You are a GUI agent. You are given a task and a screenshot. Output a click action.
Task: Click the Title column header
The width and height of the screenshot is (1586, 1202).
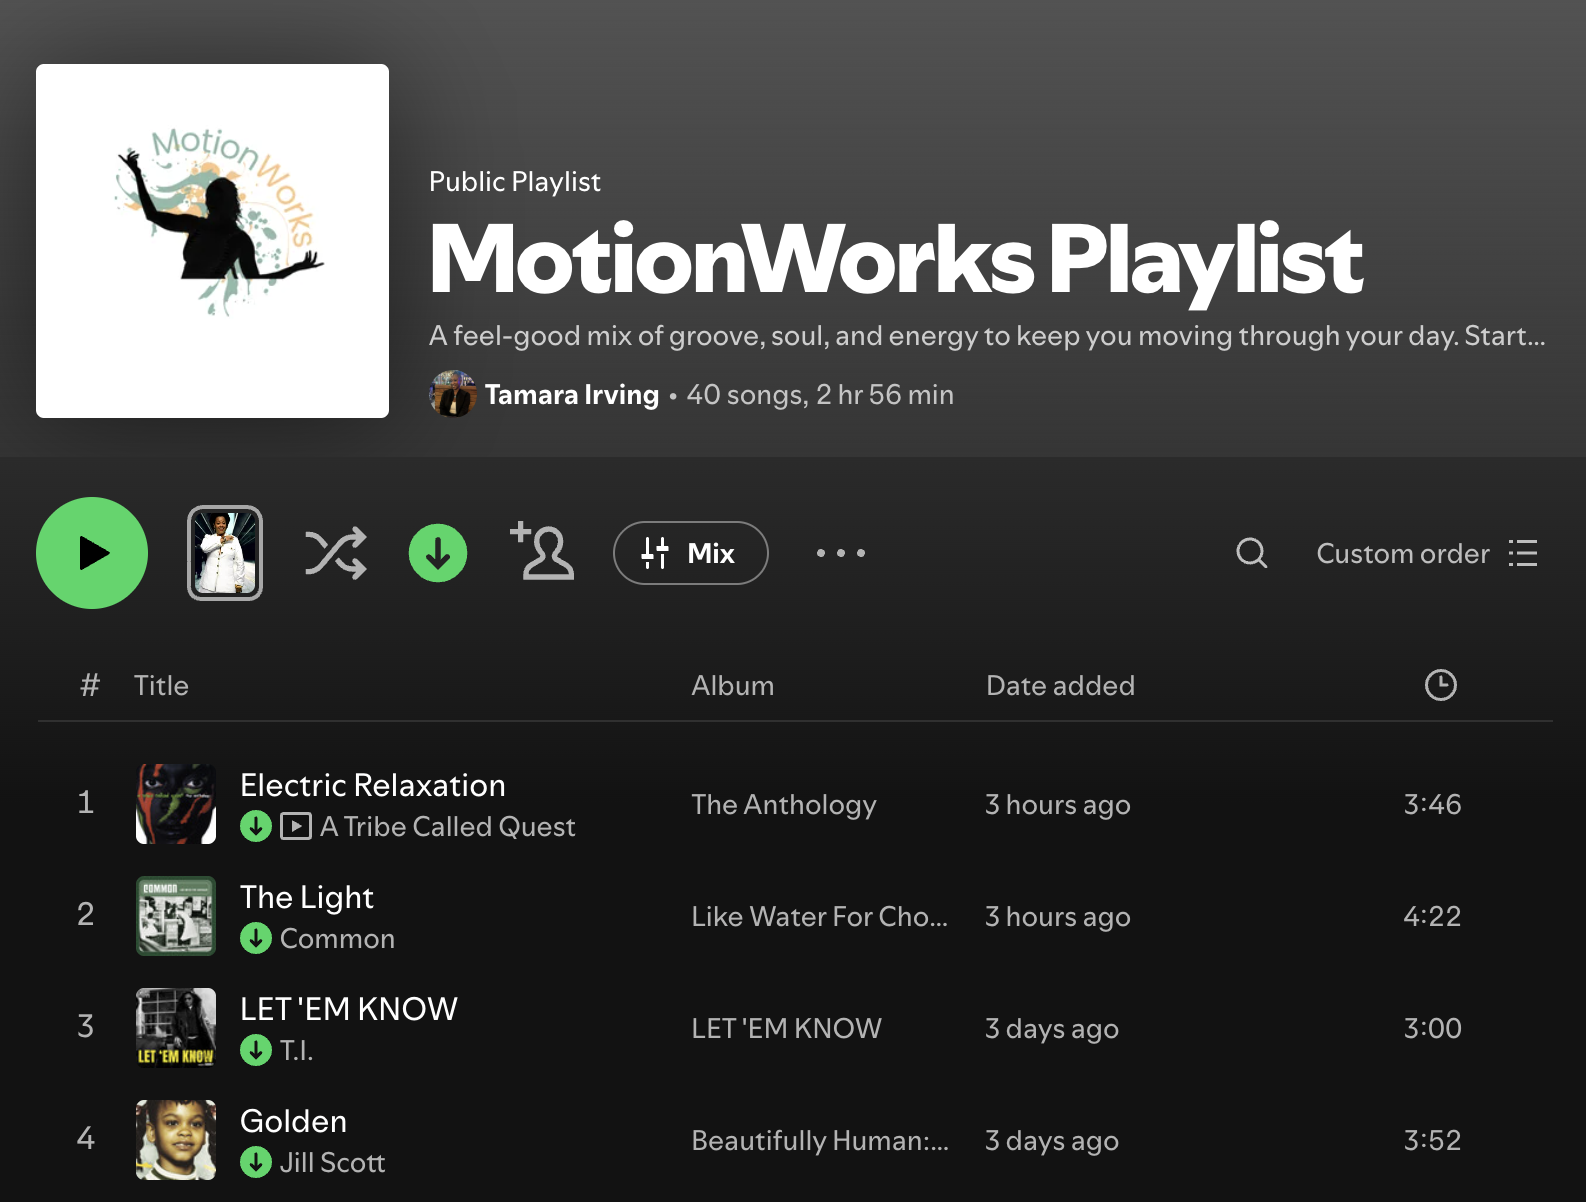pos(161,685)
